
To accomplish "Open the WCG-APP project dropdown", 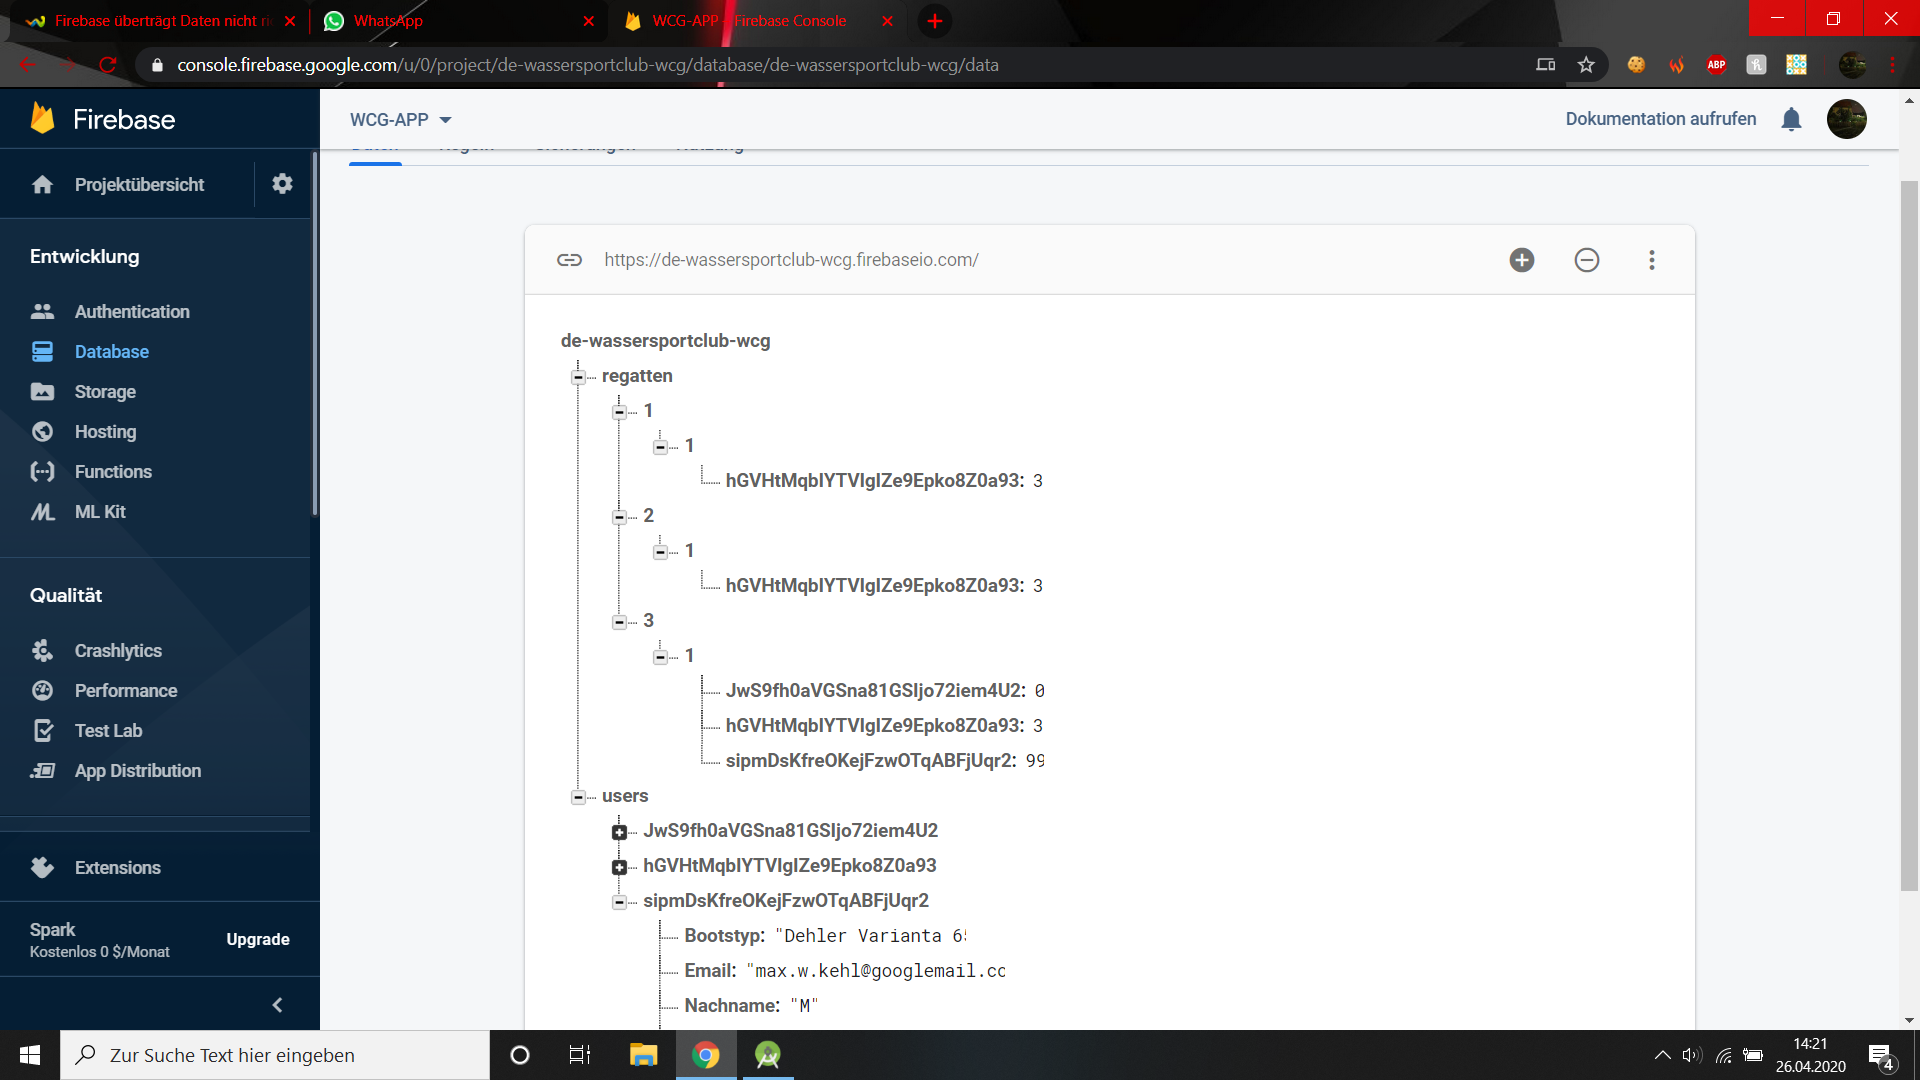I will click(400, 120).
